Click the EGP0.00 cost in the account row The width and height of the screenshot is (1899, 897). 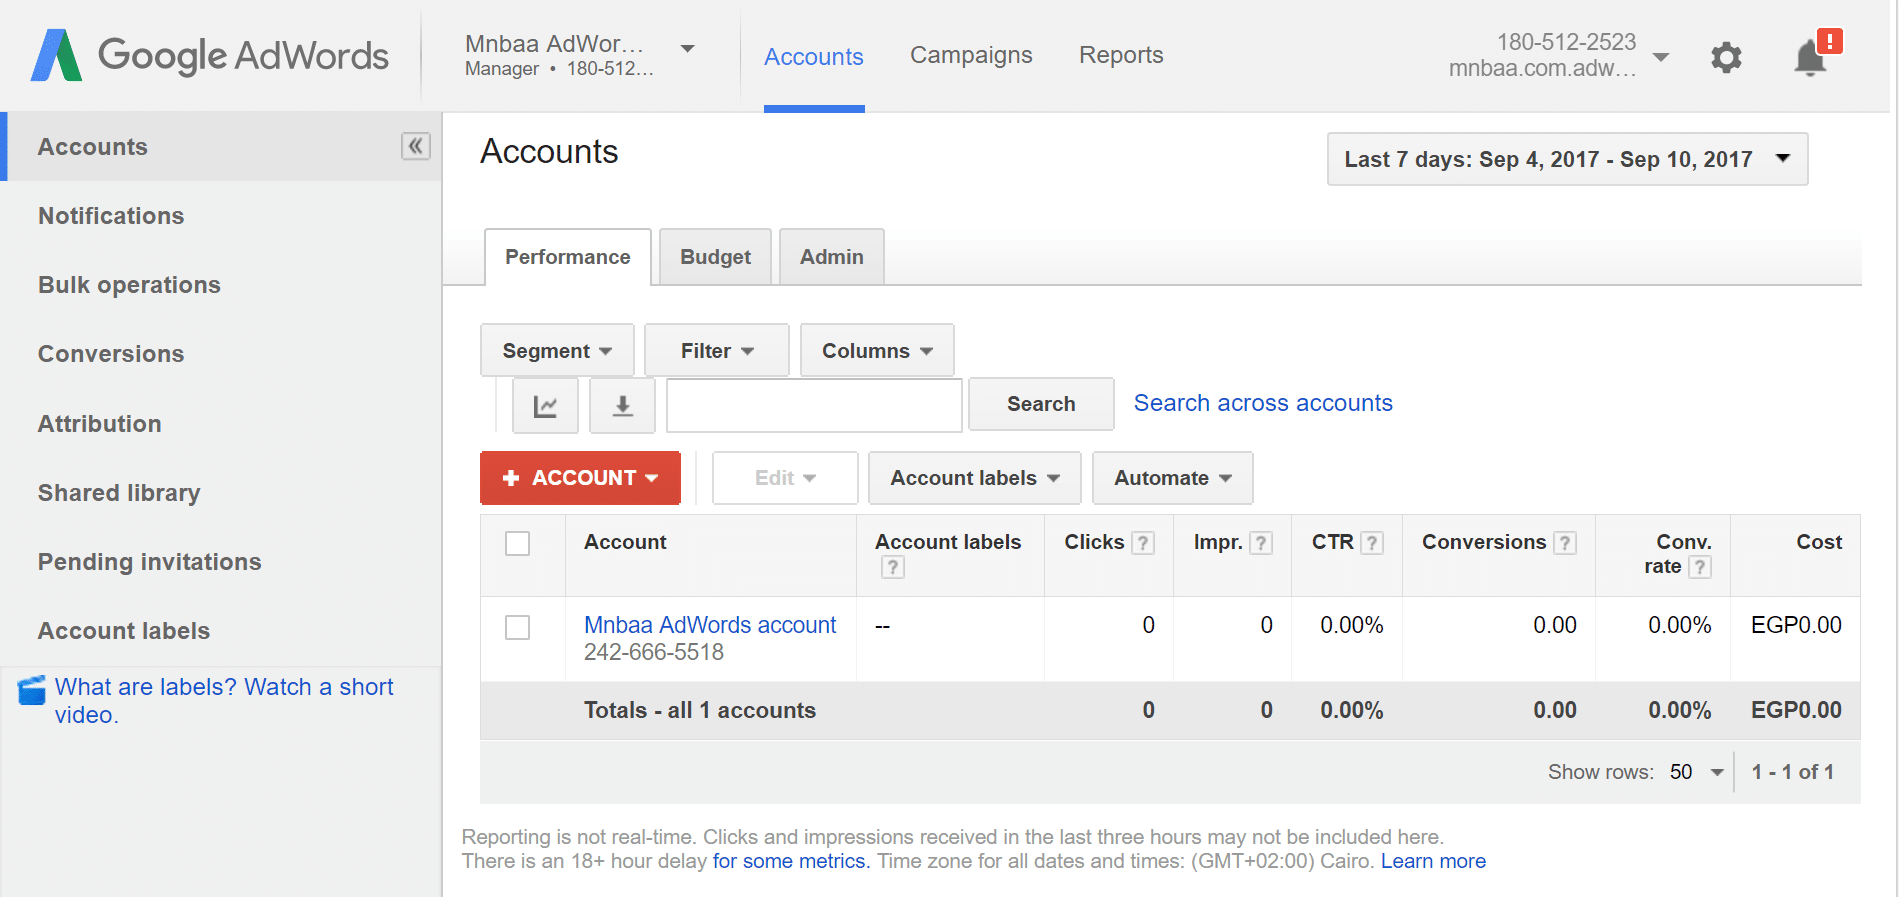(x=1796, y=625)
